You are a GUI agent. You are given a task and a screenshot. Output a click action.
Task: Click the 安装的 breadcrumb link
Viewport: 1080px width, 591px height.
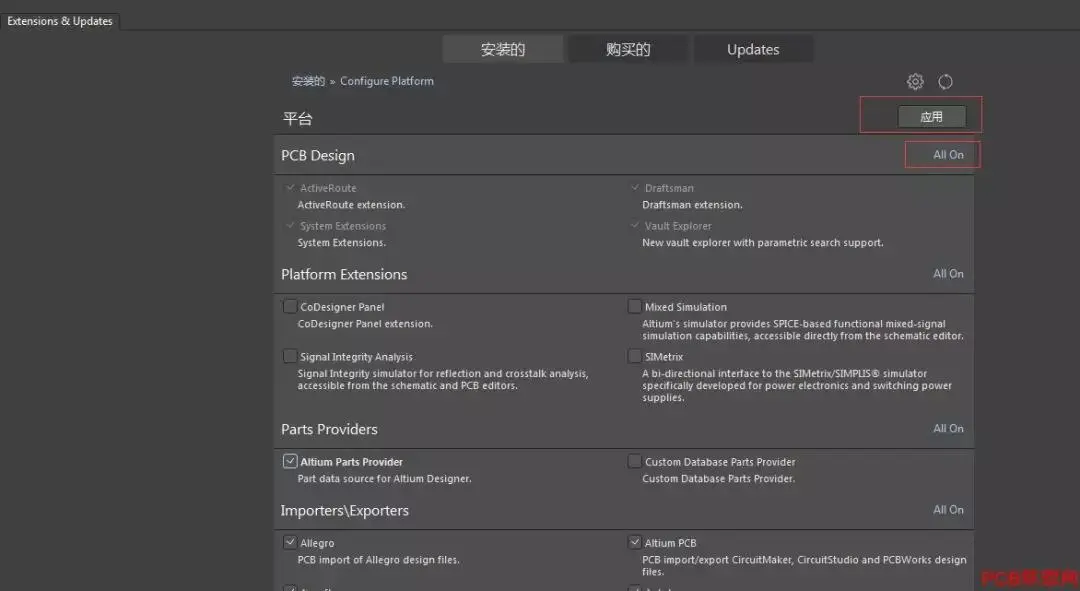(308, 81)
